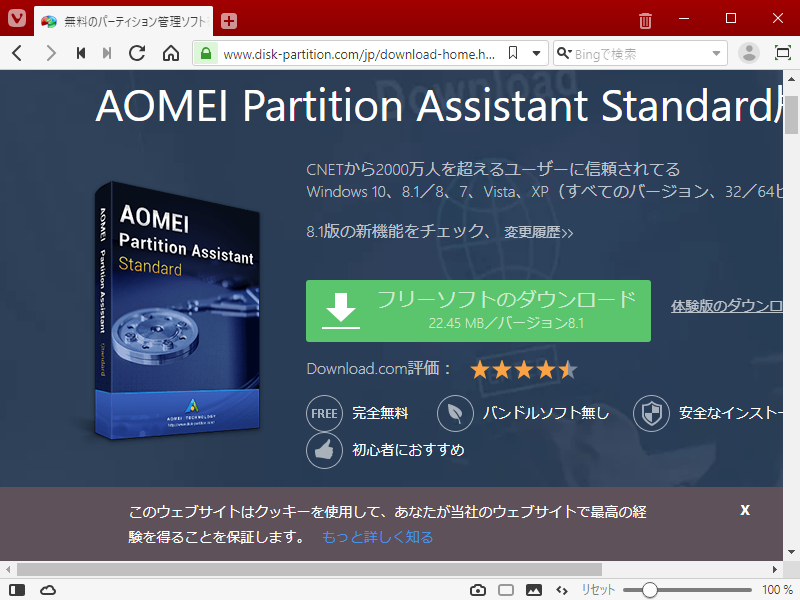Viewport: 800px width, 600px height.
Task: Click the Bing search field
Action: tap(640, 54)
